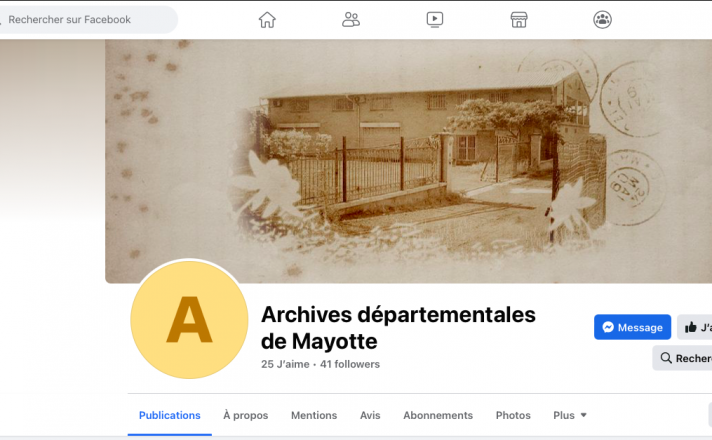Screen dimensions: 712x440
Task: View the Avis tab
Action: 370,415
